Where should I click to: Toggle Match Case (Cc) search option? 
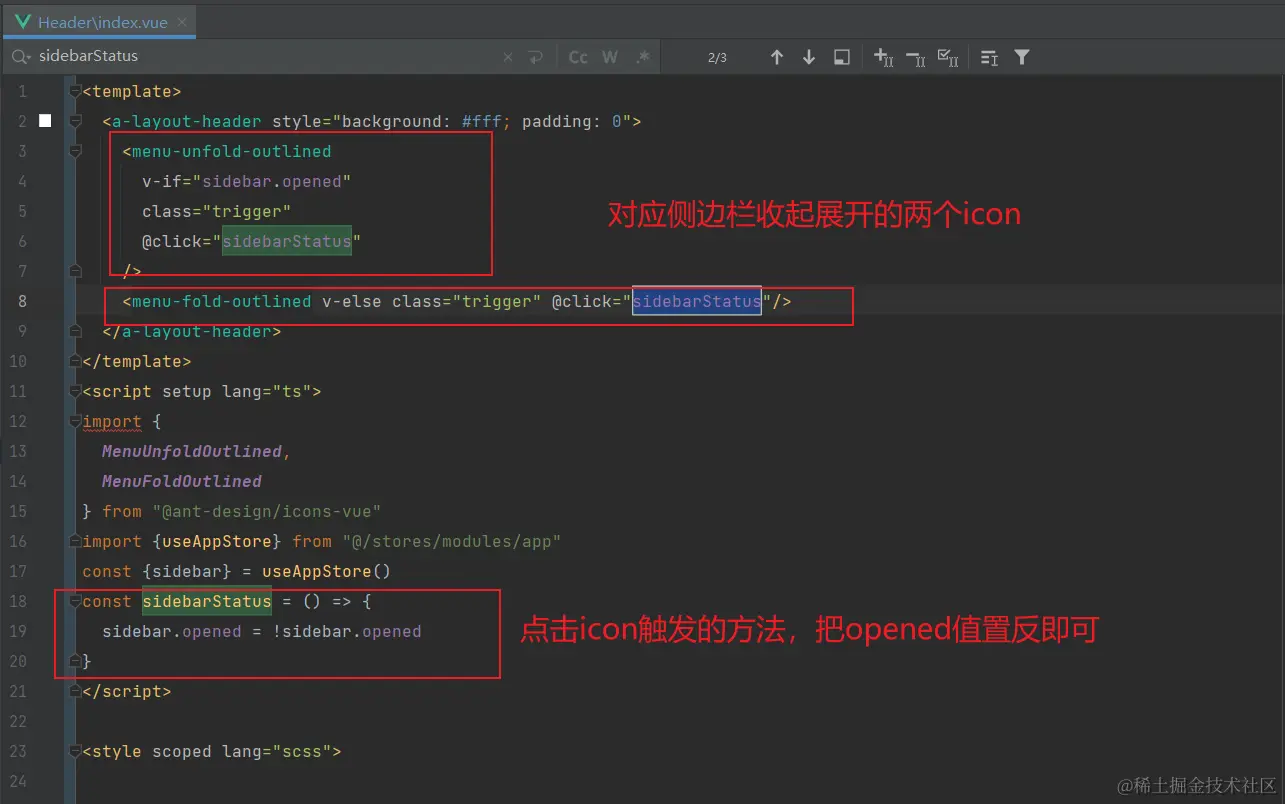(578, 57)
